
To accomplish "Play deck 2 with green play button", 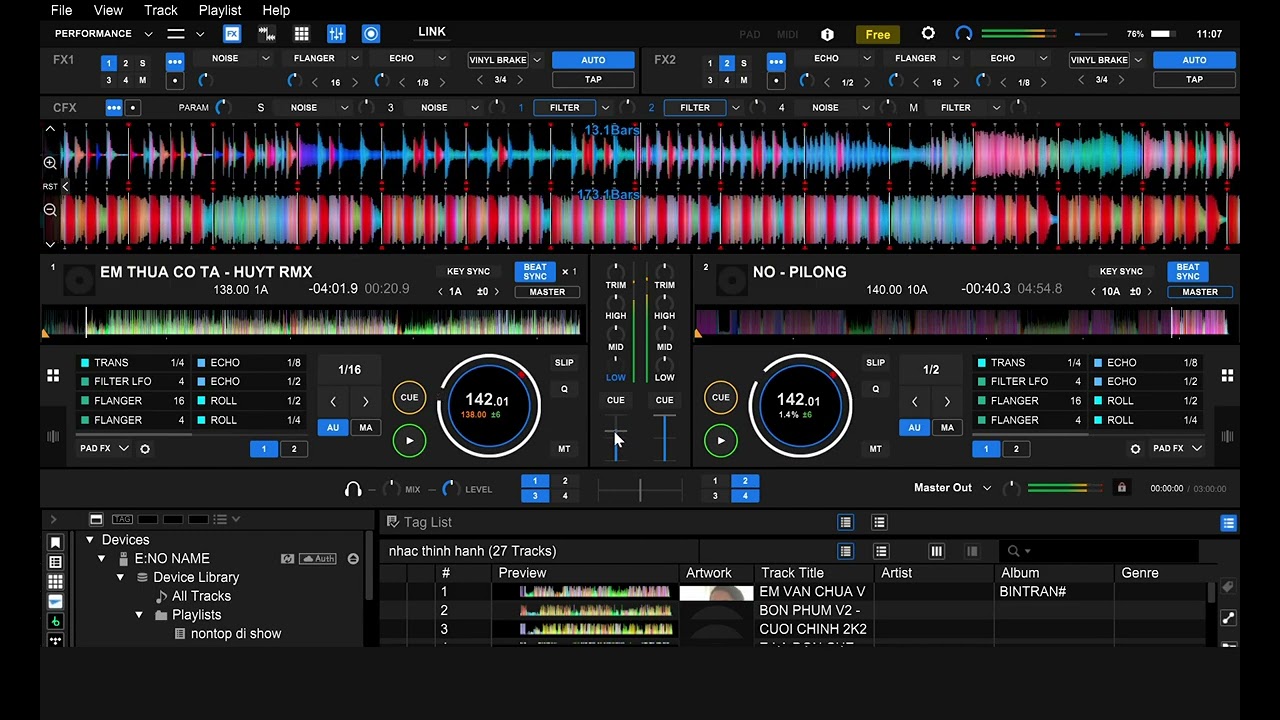I will 720,441.
